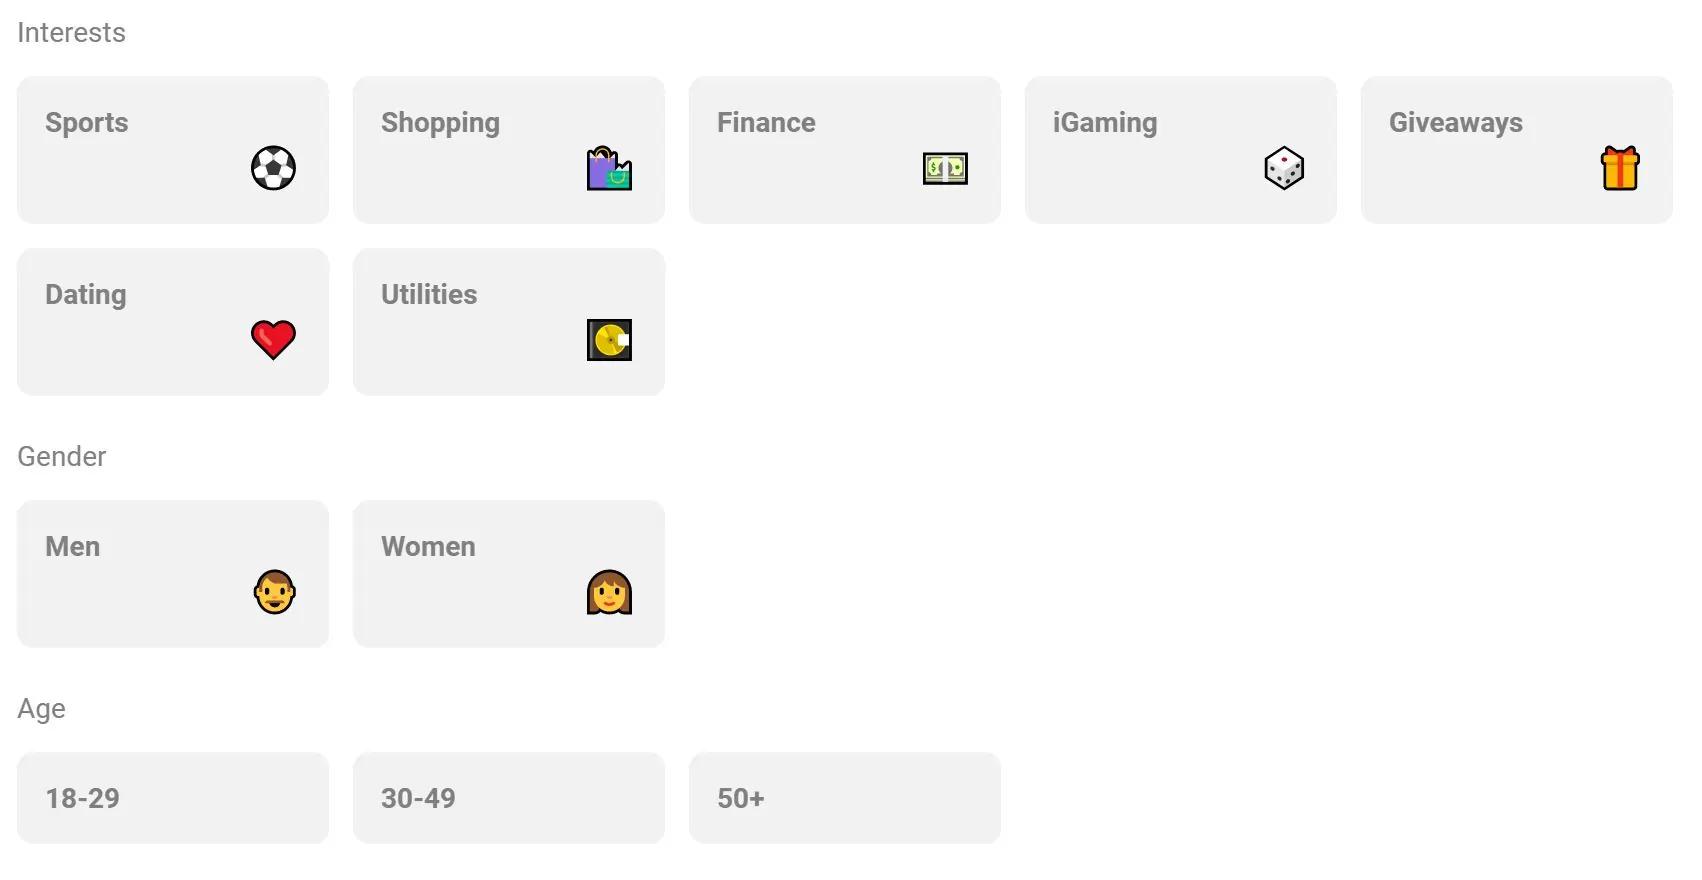1702x880 pixels.
Task: Click the banknote icon on Finance
Action: pos(945,168)
